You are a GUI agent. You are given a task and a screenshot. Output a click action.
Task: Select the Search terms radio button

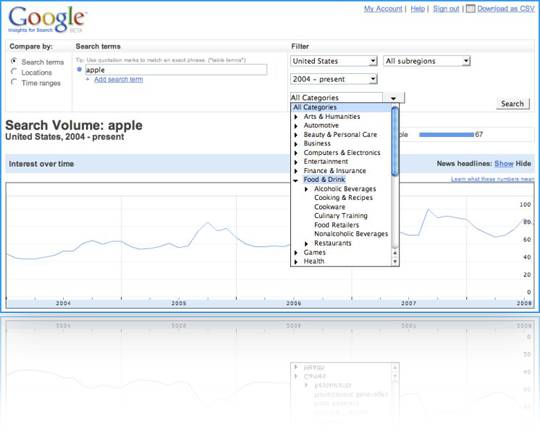click(14, 61)
